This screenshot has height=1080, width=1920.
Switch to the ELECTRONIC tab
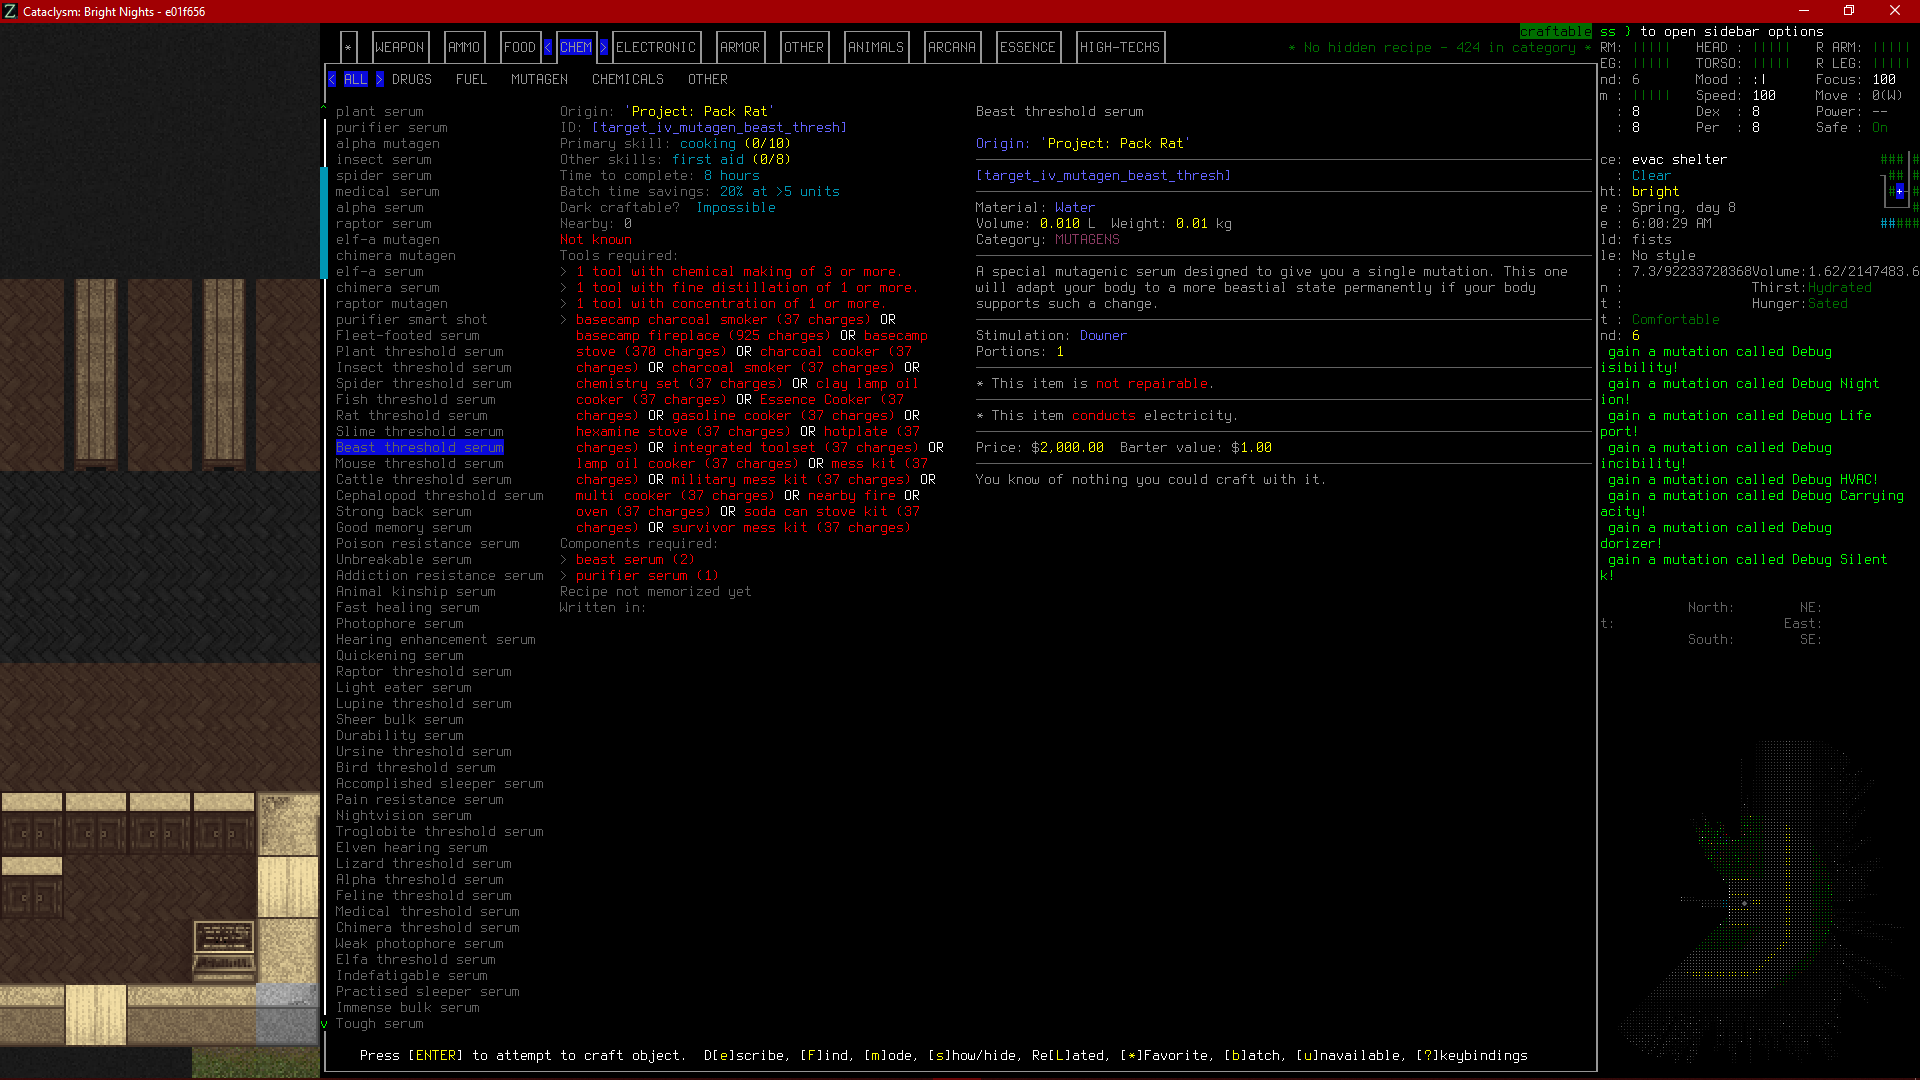pyautogui.click(x=655, y=47)
